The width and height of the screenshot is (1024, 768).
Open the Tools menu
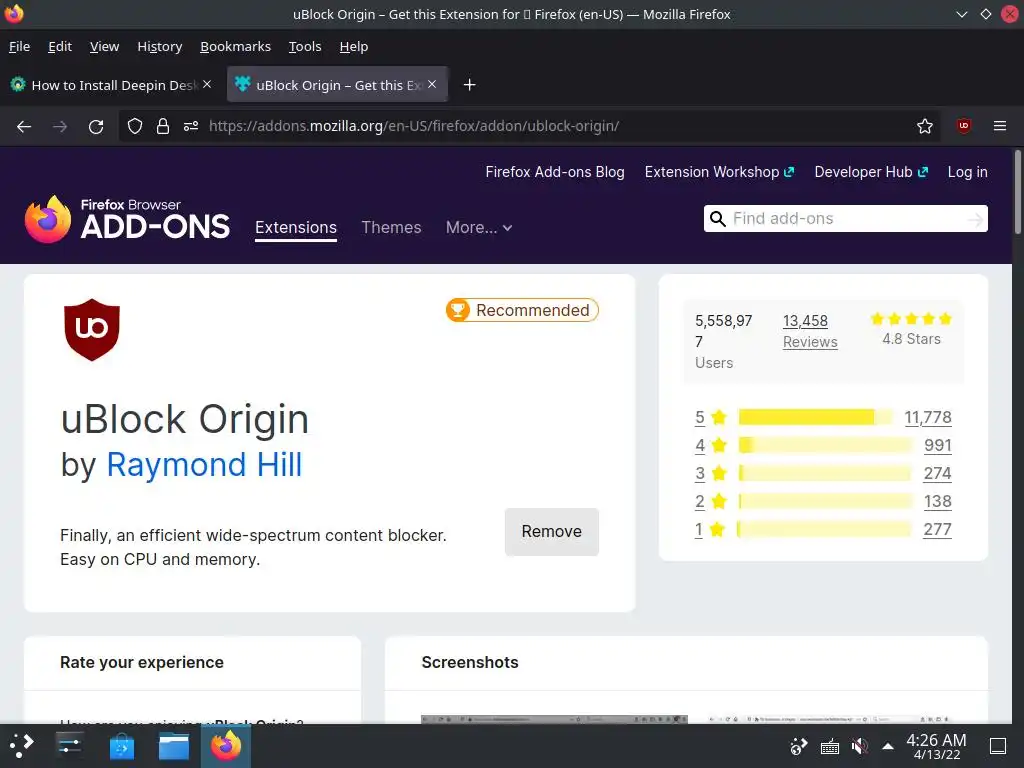305,46
